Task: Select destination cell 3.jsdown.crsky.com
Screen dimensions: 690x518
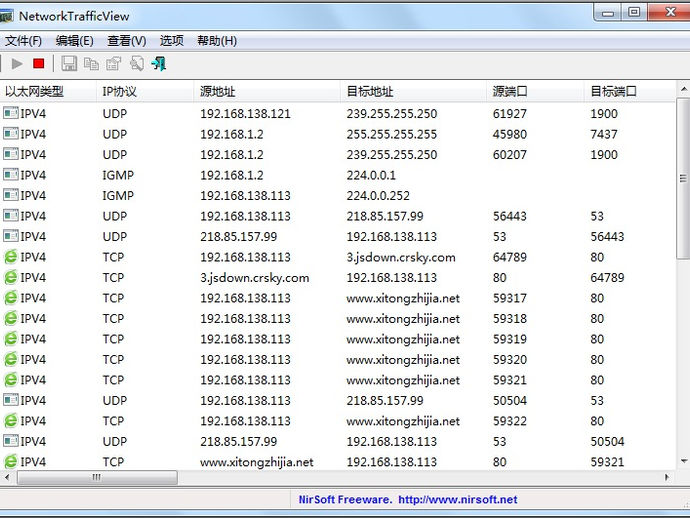Action: [401, 257]
